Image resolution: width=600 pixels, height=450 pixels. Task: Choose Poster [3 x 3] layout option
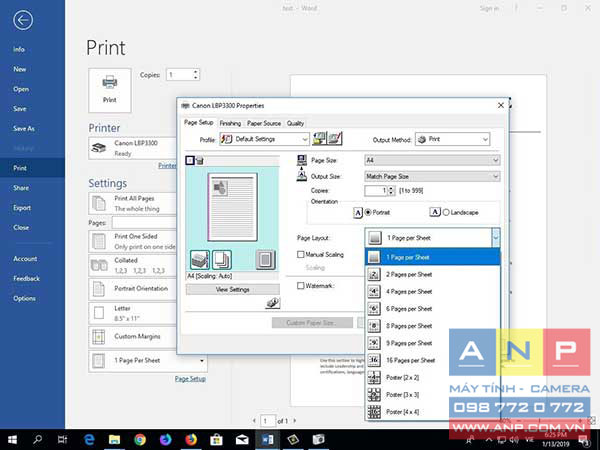[433, 395]
